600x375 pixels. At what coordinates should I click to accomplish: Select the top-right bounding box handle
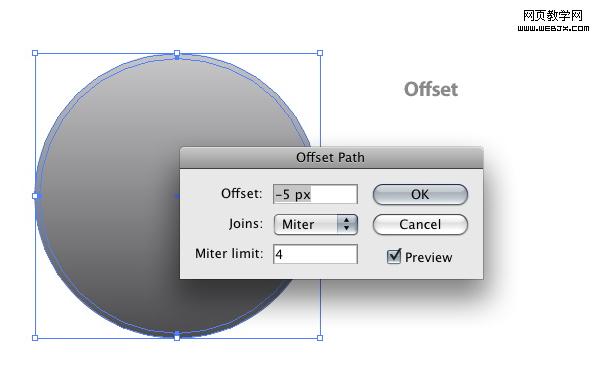(320, 53)
